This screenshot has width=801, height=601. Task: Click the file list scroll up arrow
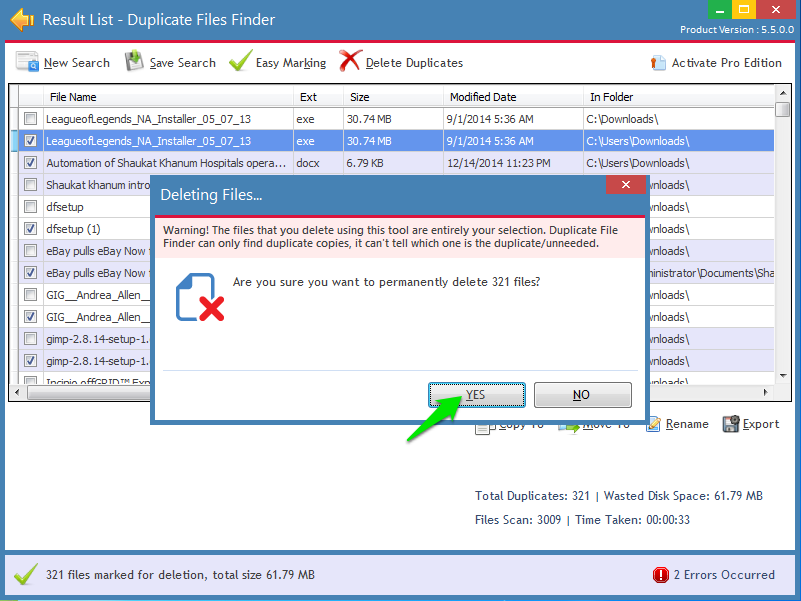tap(783, 93)
